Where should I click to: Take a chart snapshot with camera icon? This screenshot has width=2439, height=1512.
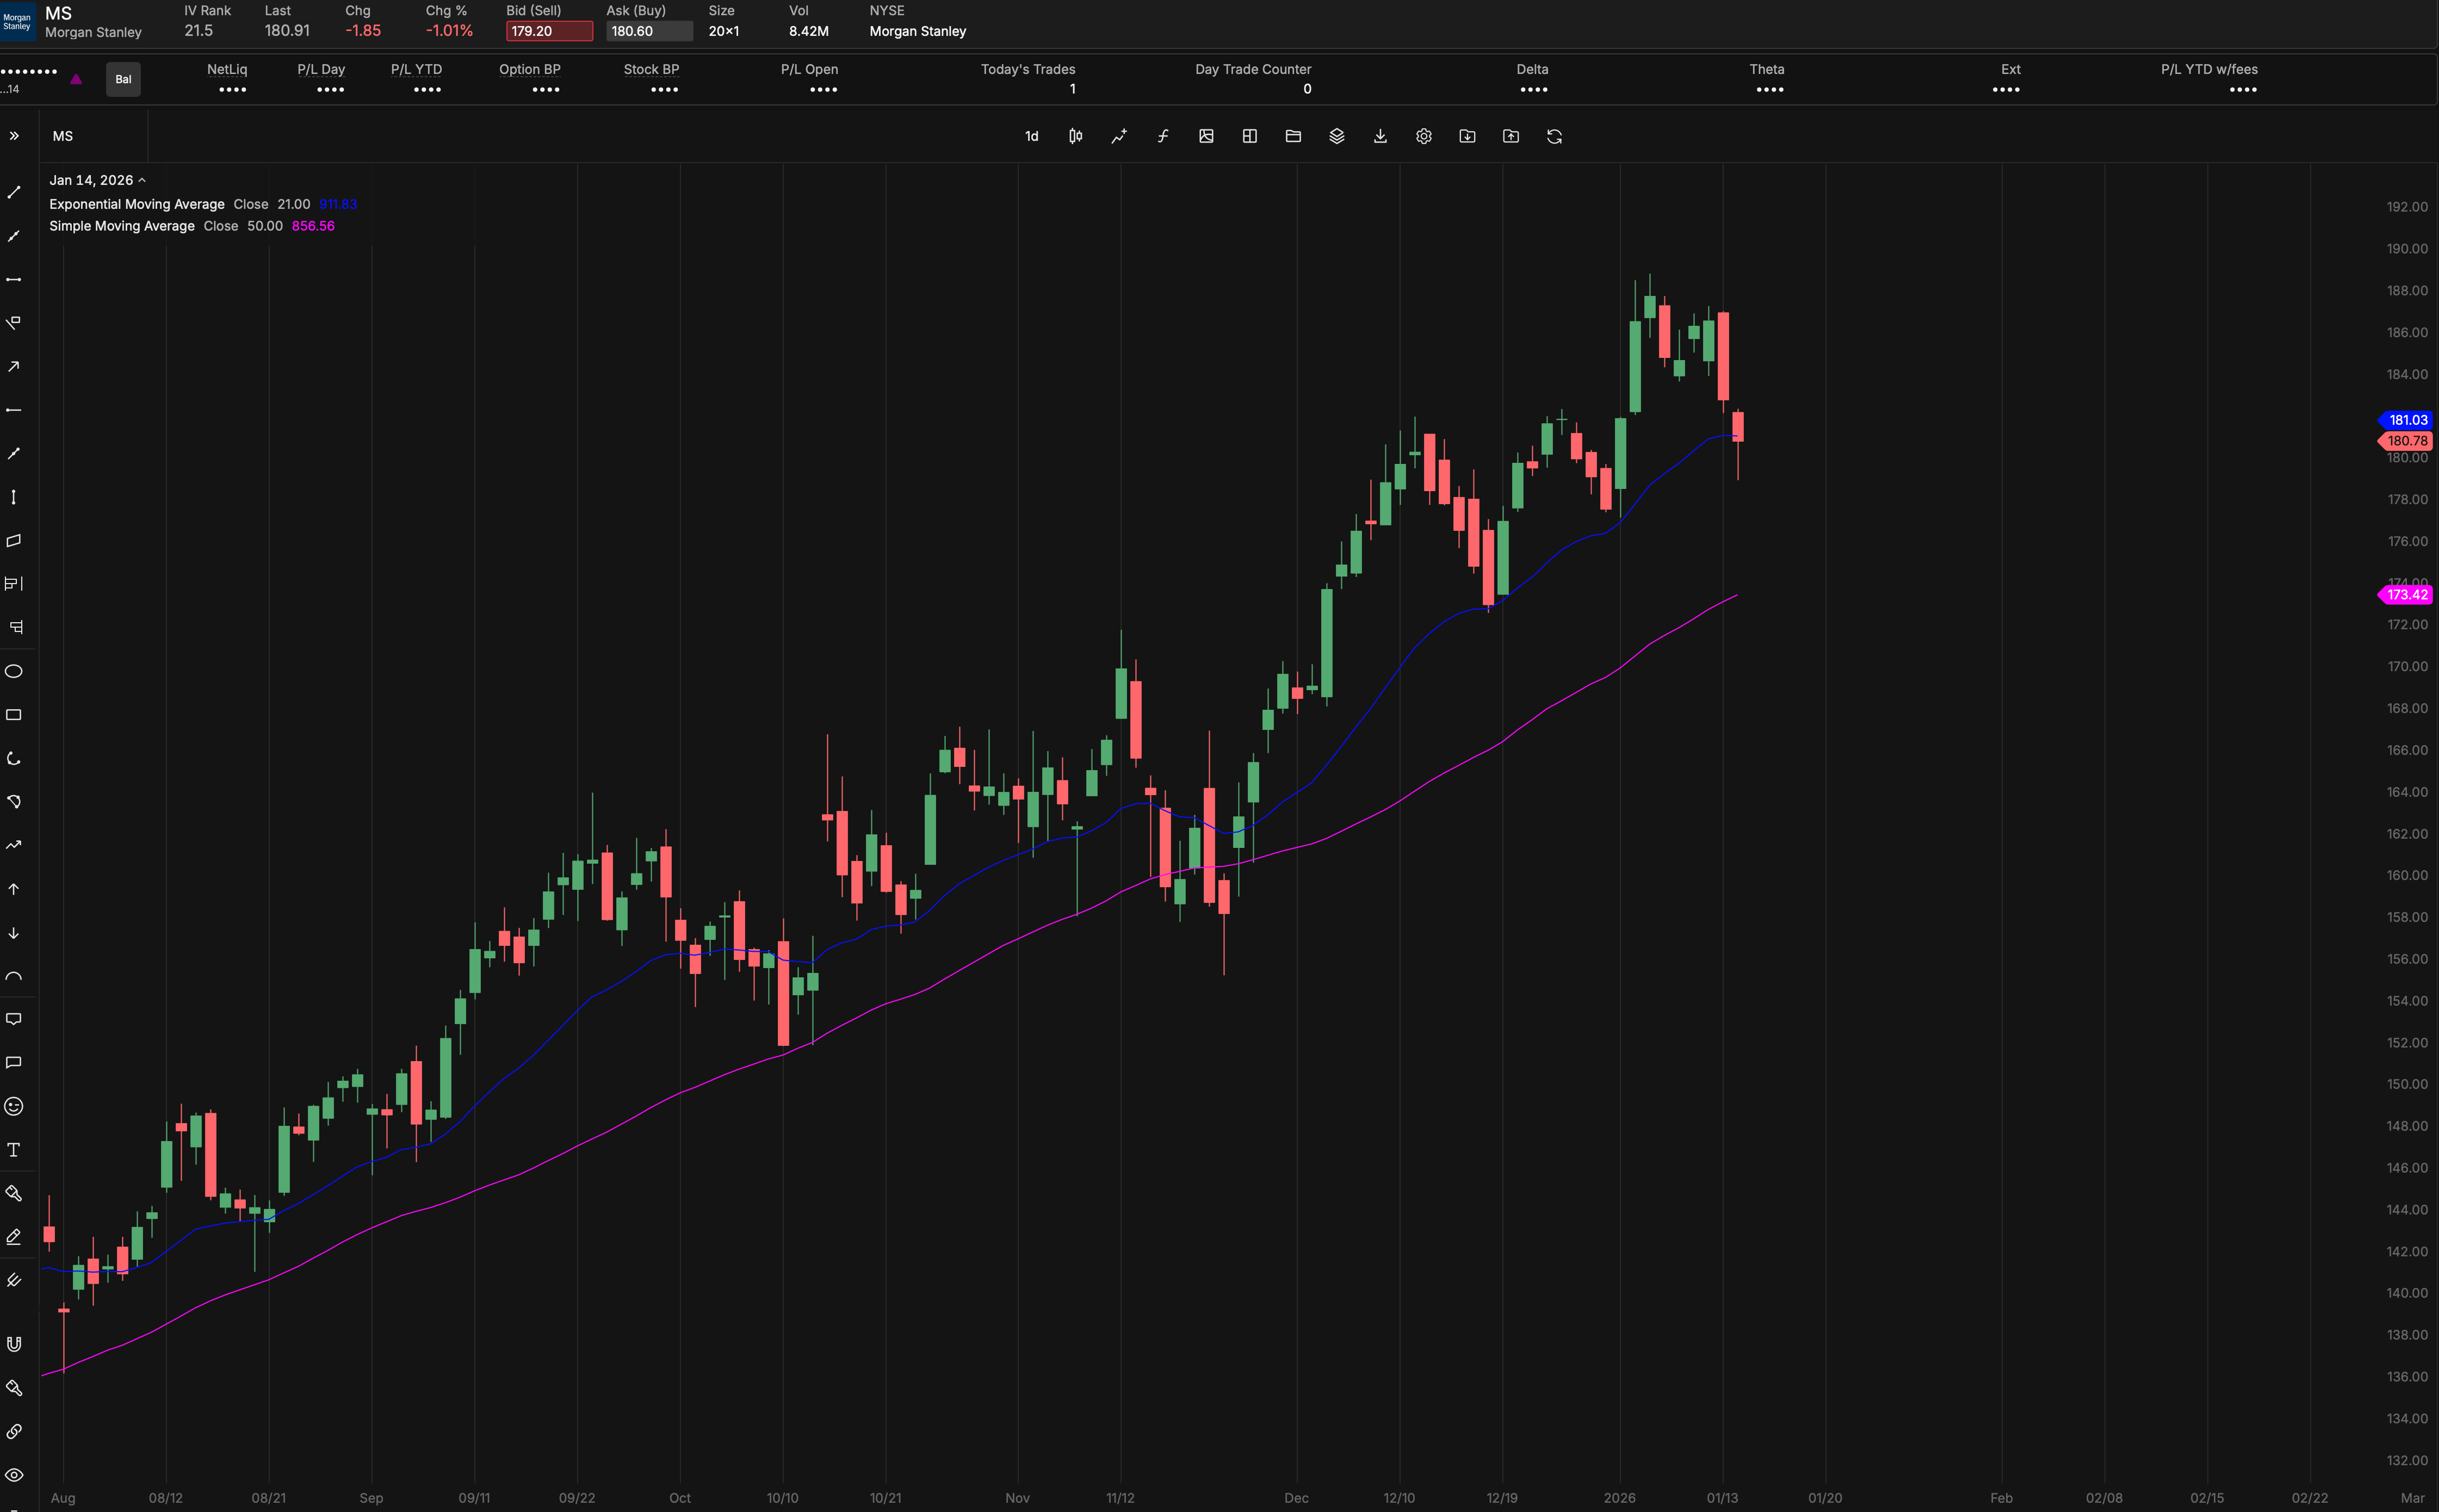[1205, 136]
